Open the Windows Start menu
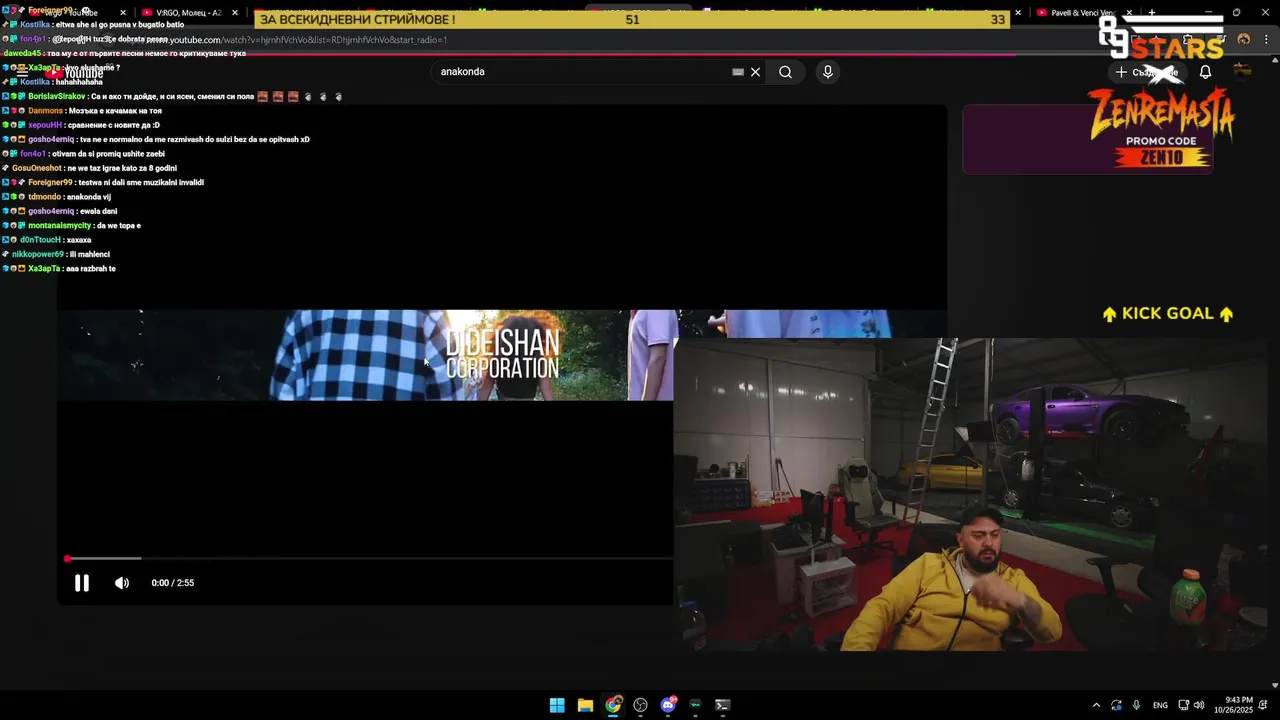The image size is (1280, 720). (x=557, y=705)
